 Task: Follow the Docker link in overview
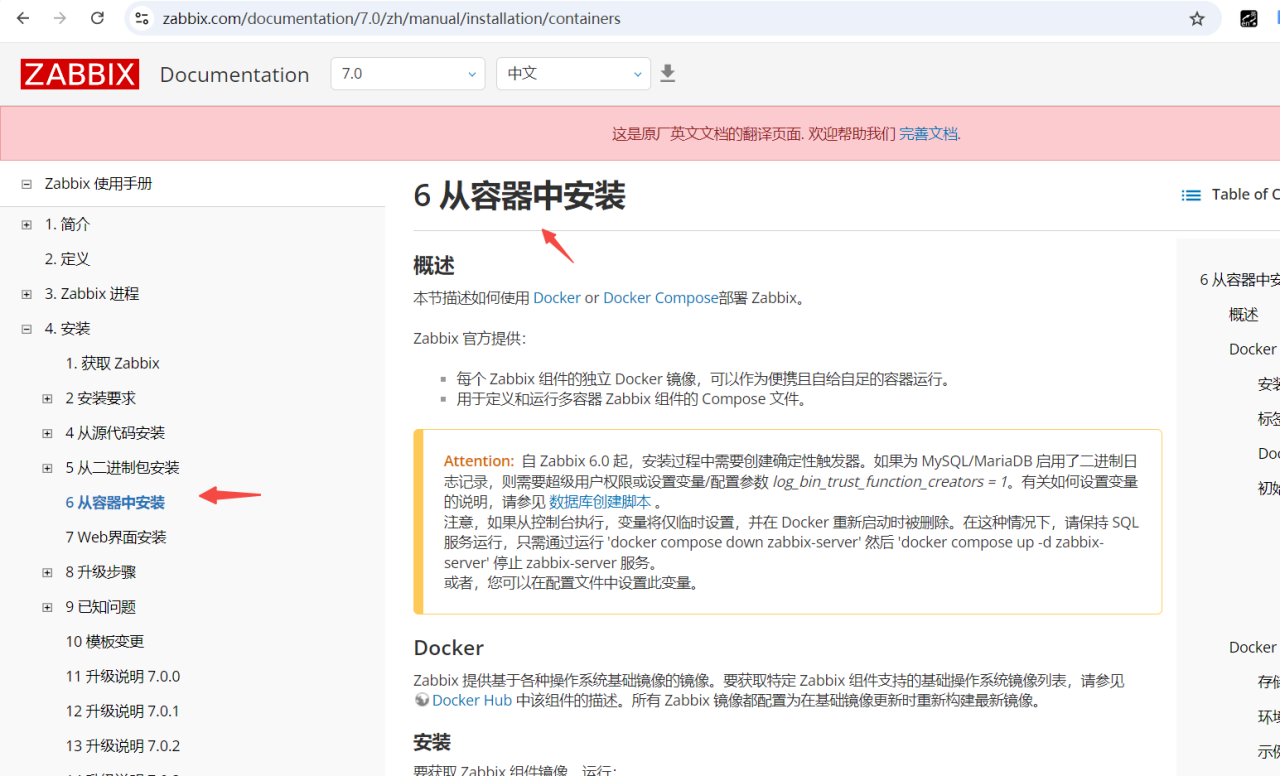click(x=557, y=298)
